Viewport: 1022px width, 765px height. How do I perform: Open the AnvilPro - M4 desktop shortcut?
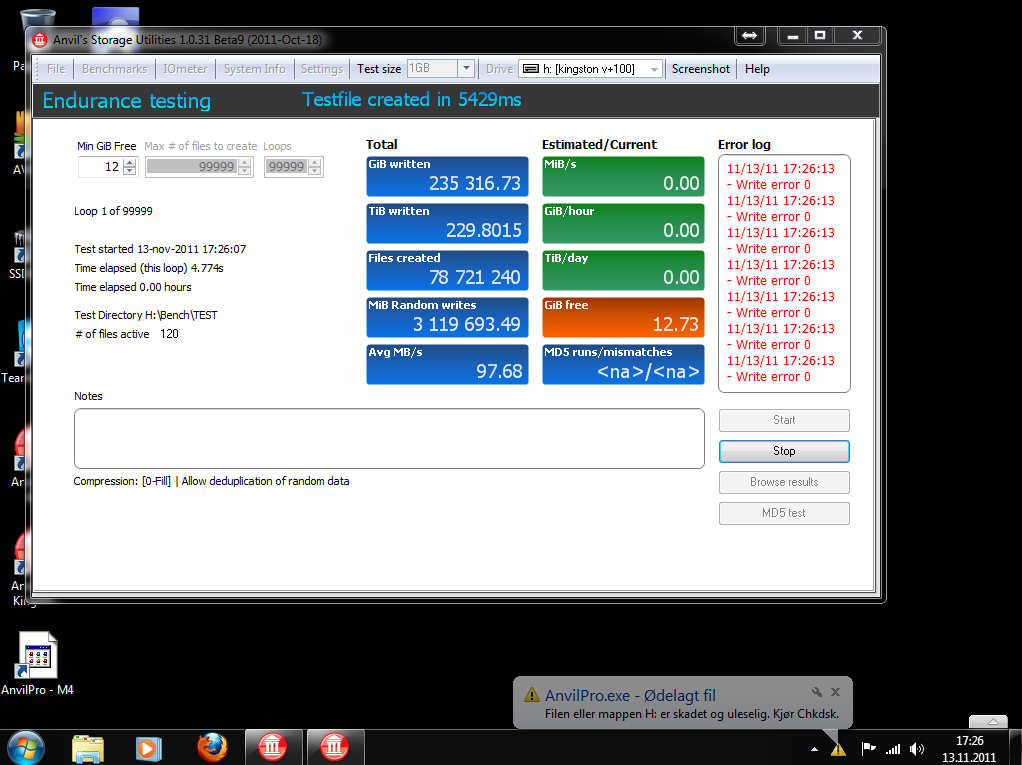click(x=37, y=663)
